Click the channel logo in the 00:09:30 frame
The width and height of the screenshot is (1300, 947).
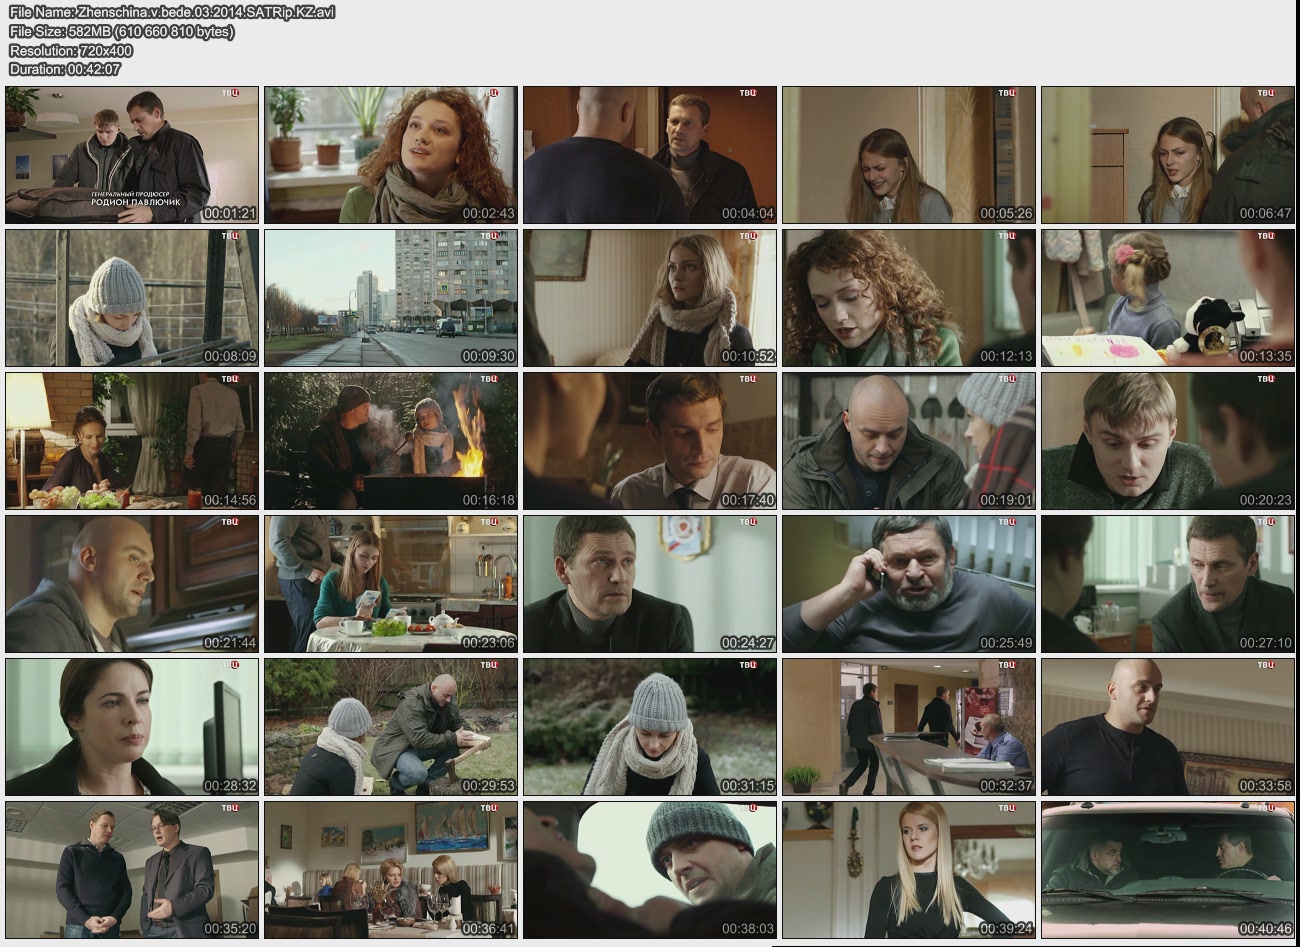[x=489, y=237]
